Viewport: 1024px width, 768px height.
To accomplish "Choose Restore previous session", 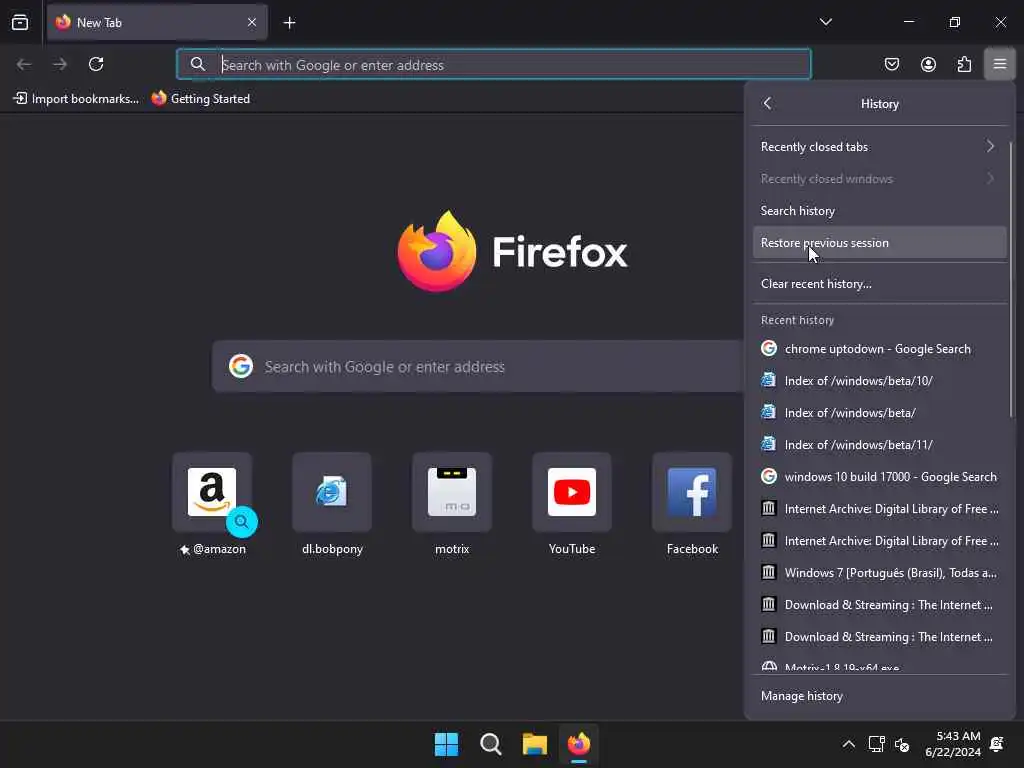I will pos(879,242).
